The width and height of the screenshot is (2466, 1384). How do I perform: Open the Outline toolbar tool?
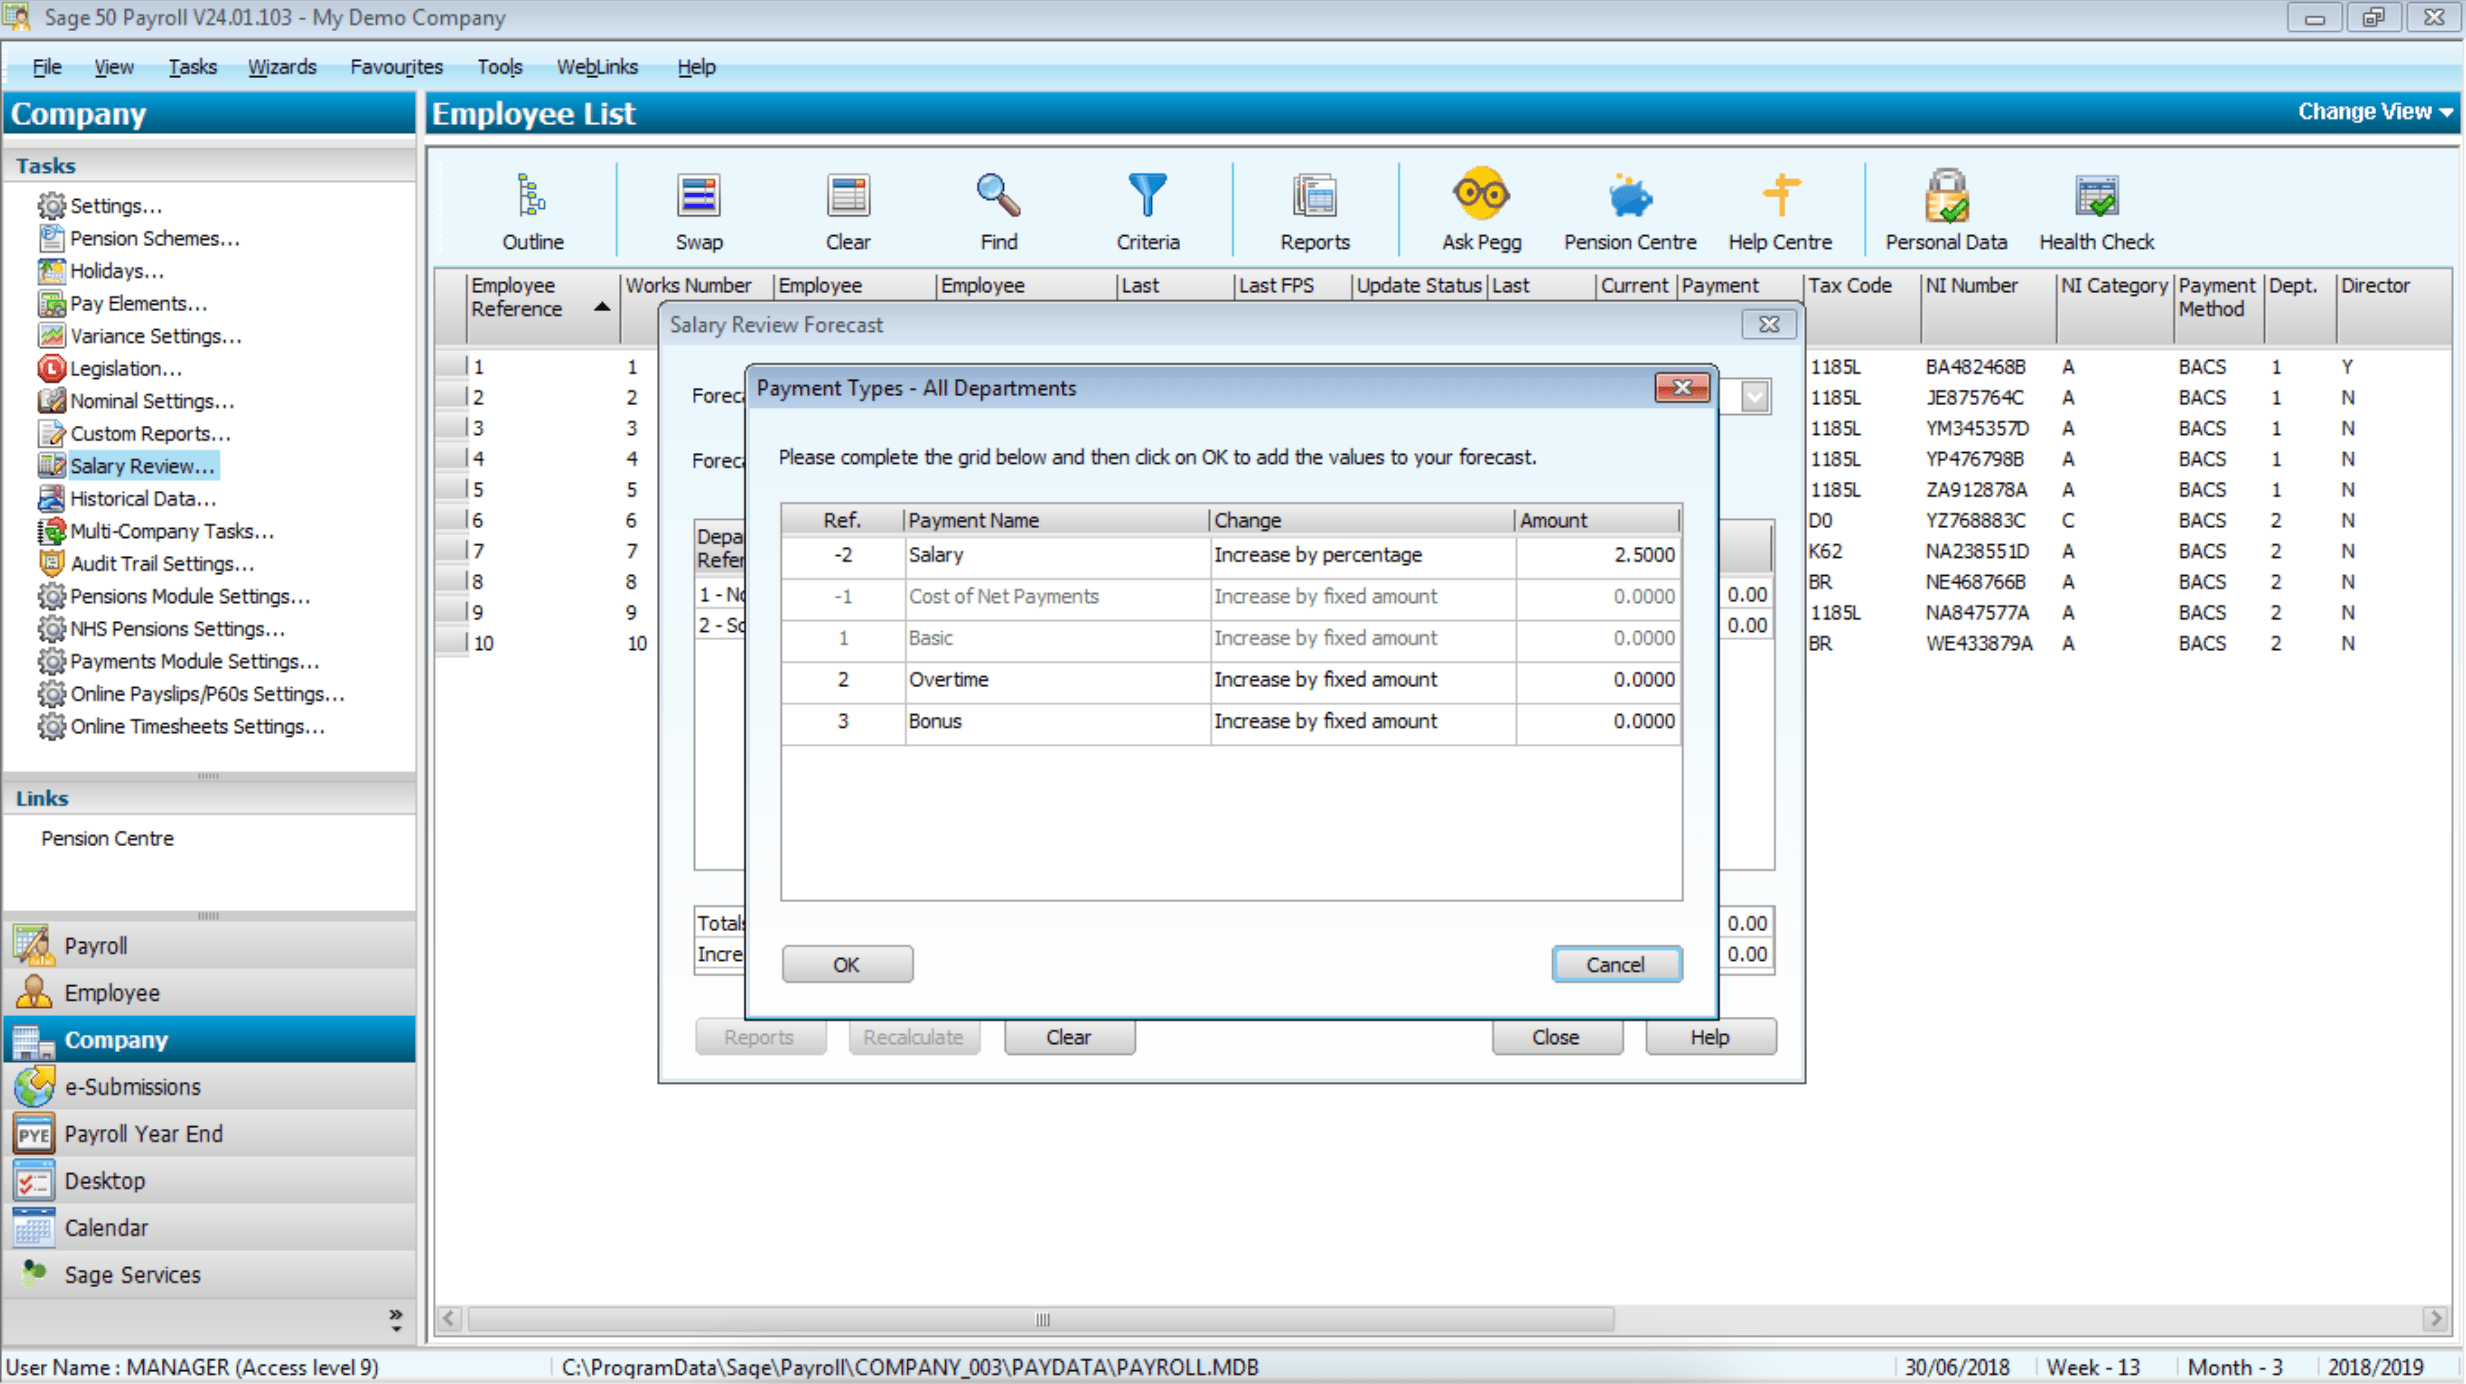tap(532, 210)
